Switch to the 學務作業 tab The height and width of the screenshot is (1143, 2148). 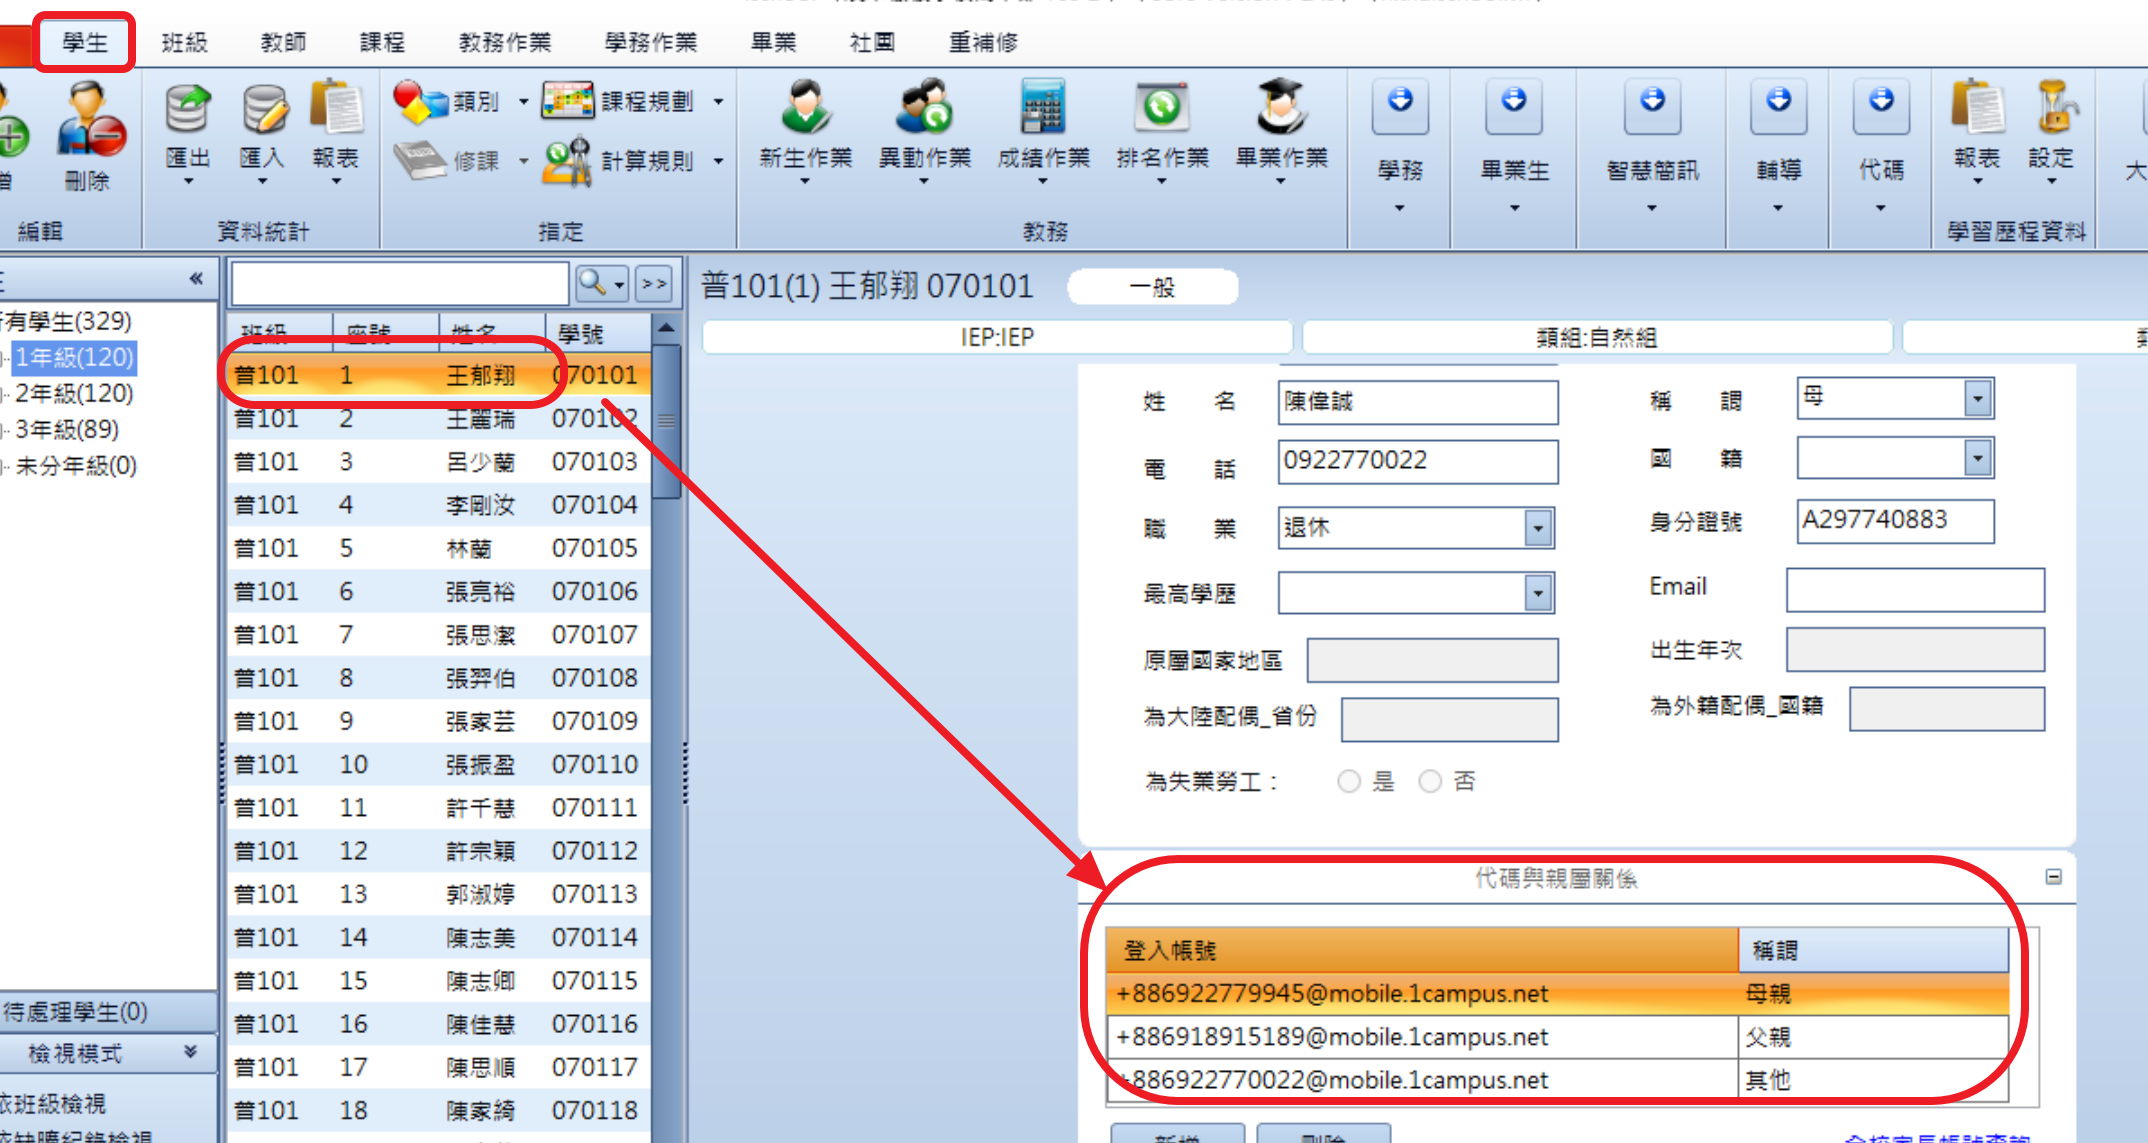(650, 42)
